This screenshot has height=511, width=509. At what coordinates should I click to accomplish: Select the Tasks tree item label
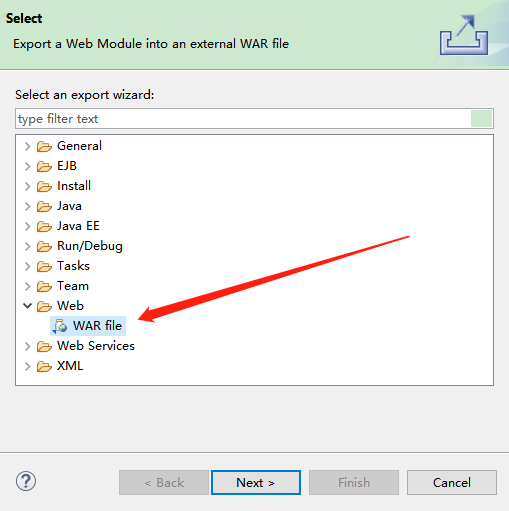[73, 266]
